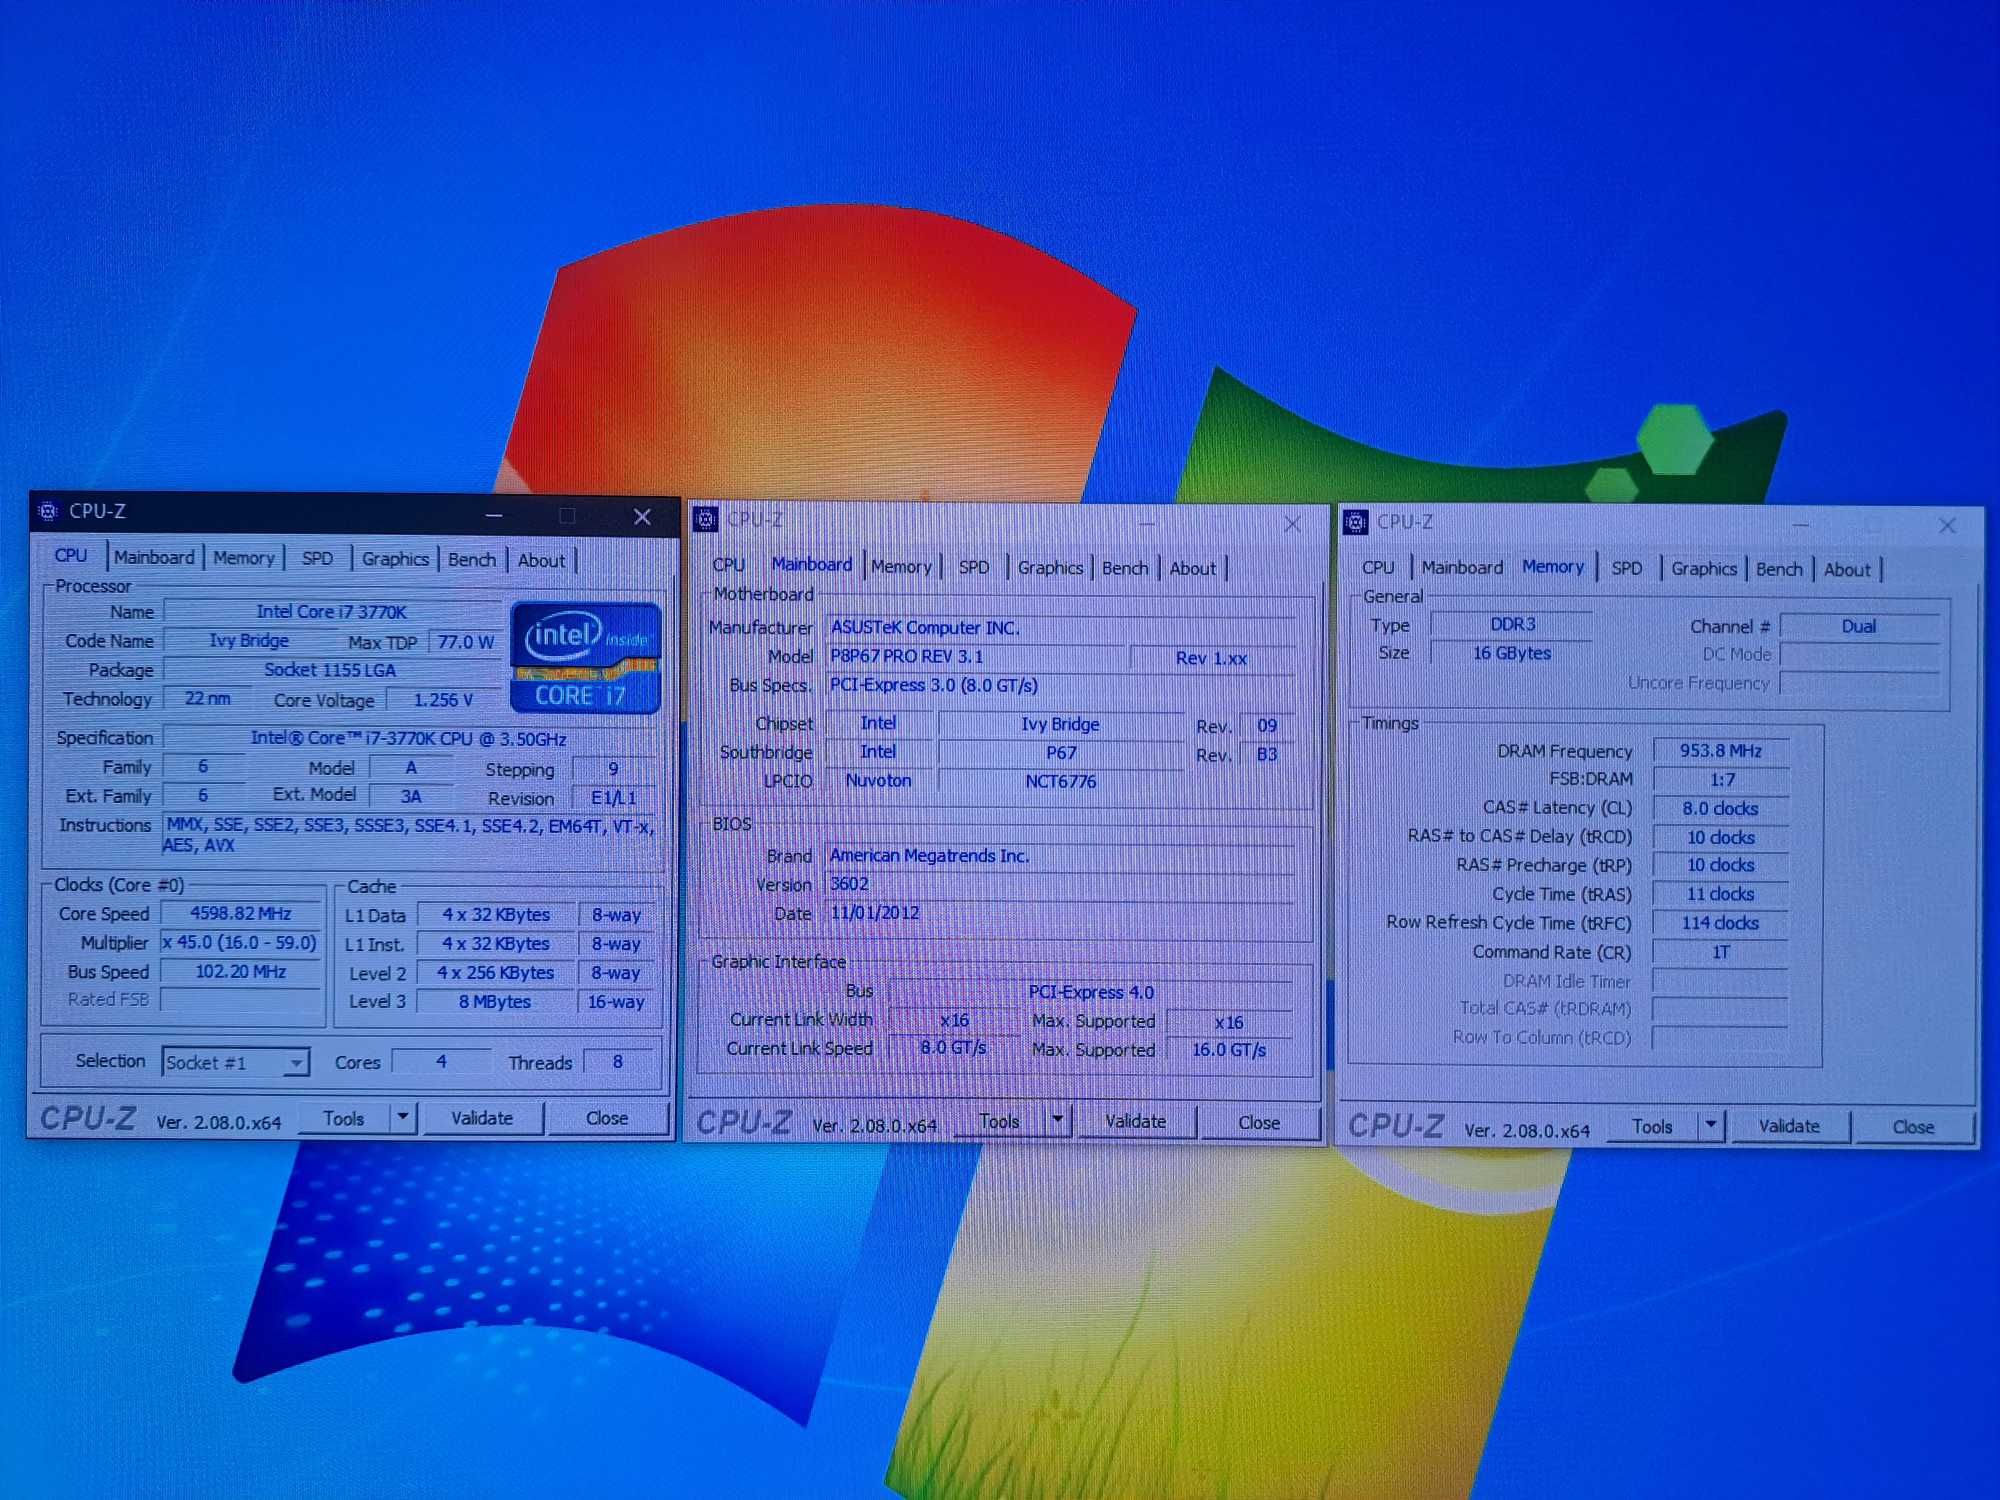
Task: Open Bench tab in the left CPU-Z window
Action: [x=472, y=560]
